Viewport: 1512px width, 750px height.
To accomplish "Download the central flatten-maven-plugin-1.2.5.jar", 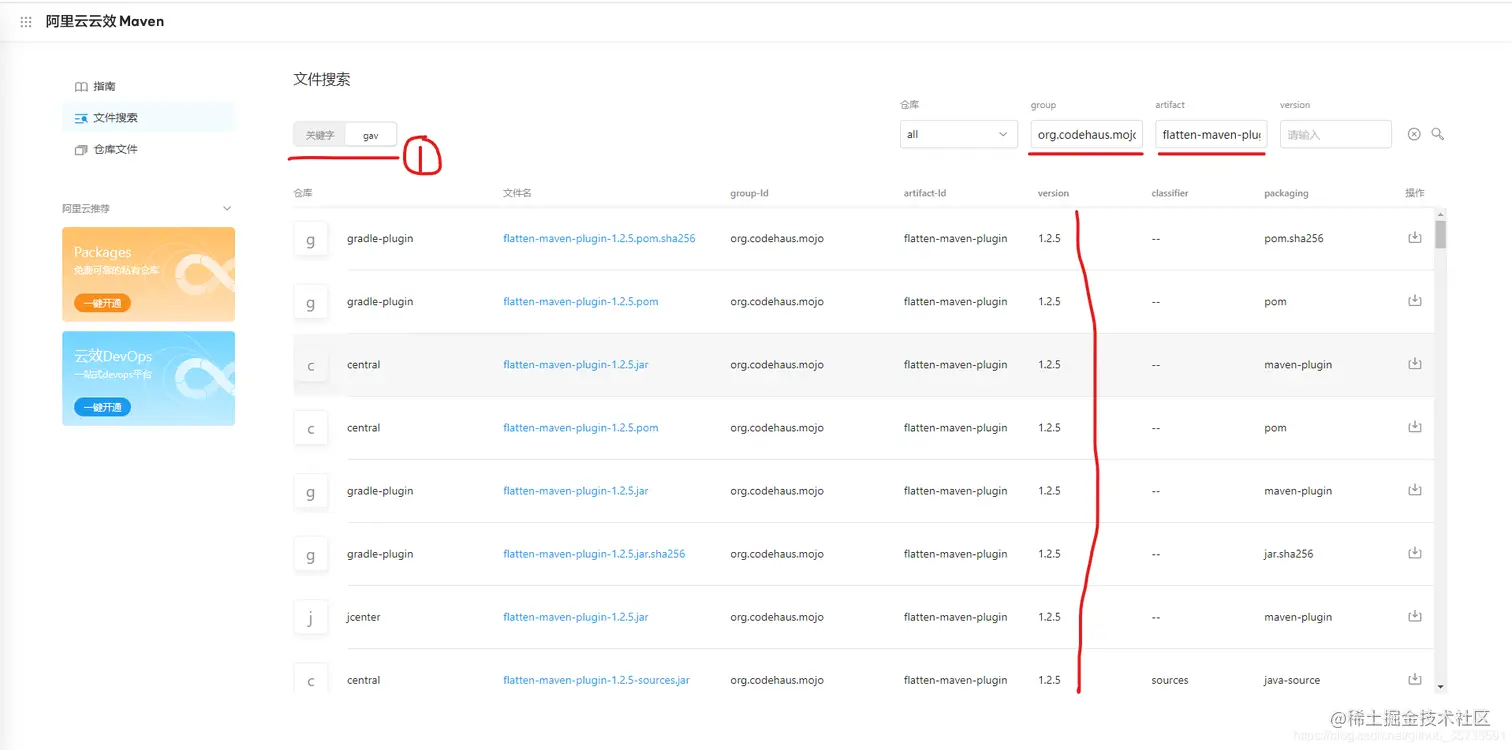I will 1415,364.
